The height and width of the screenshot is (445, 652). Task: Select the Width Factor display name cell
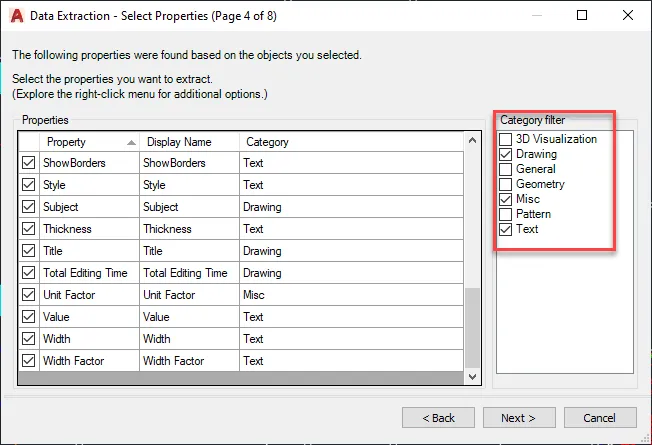(189, 361)
